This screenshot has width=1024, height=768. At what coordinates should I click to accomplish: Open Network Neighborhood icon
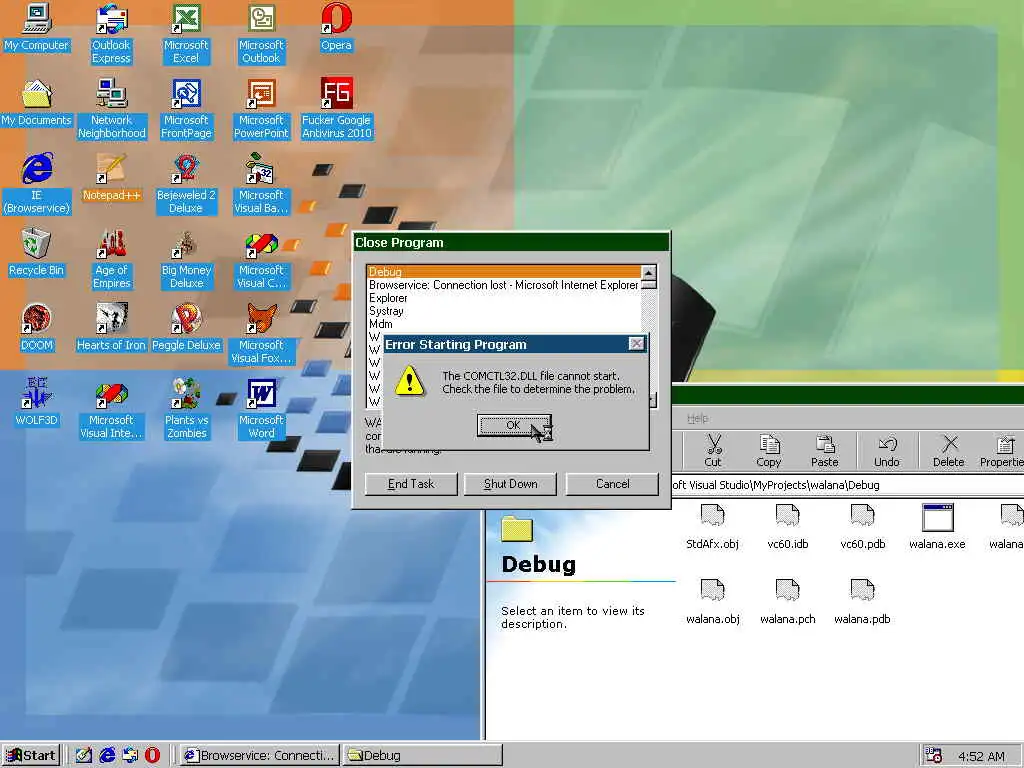click(112, 109)
